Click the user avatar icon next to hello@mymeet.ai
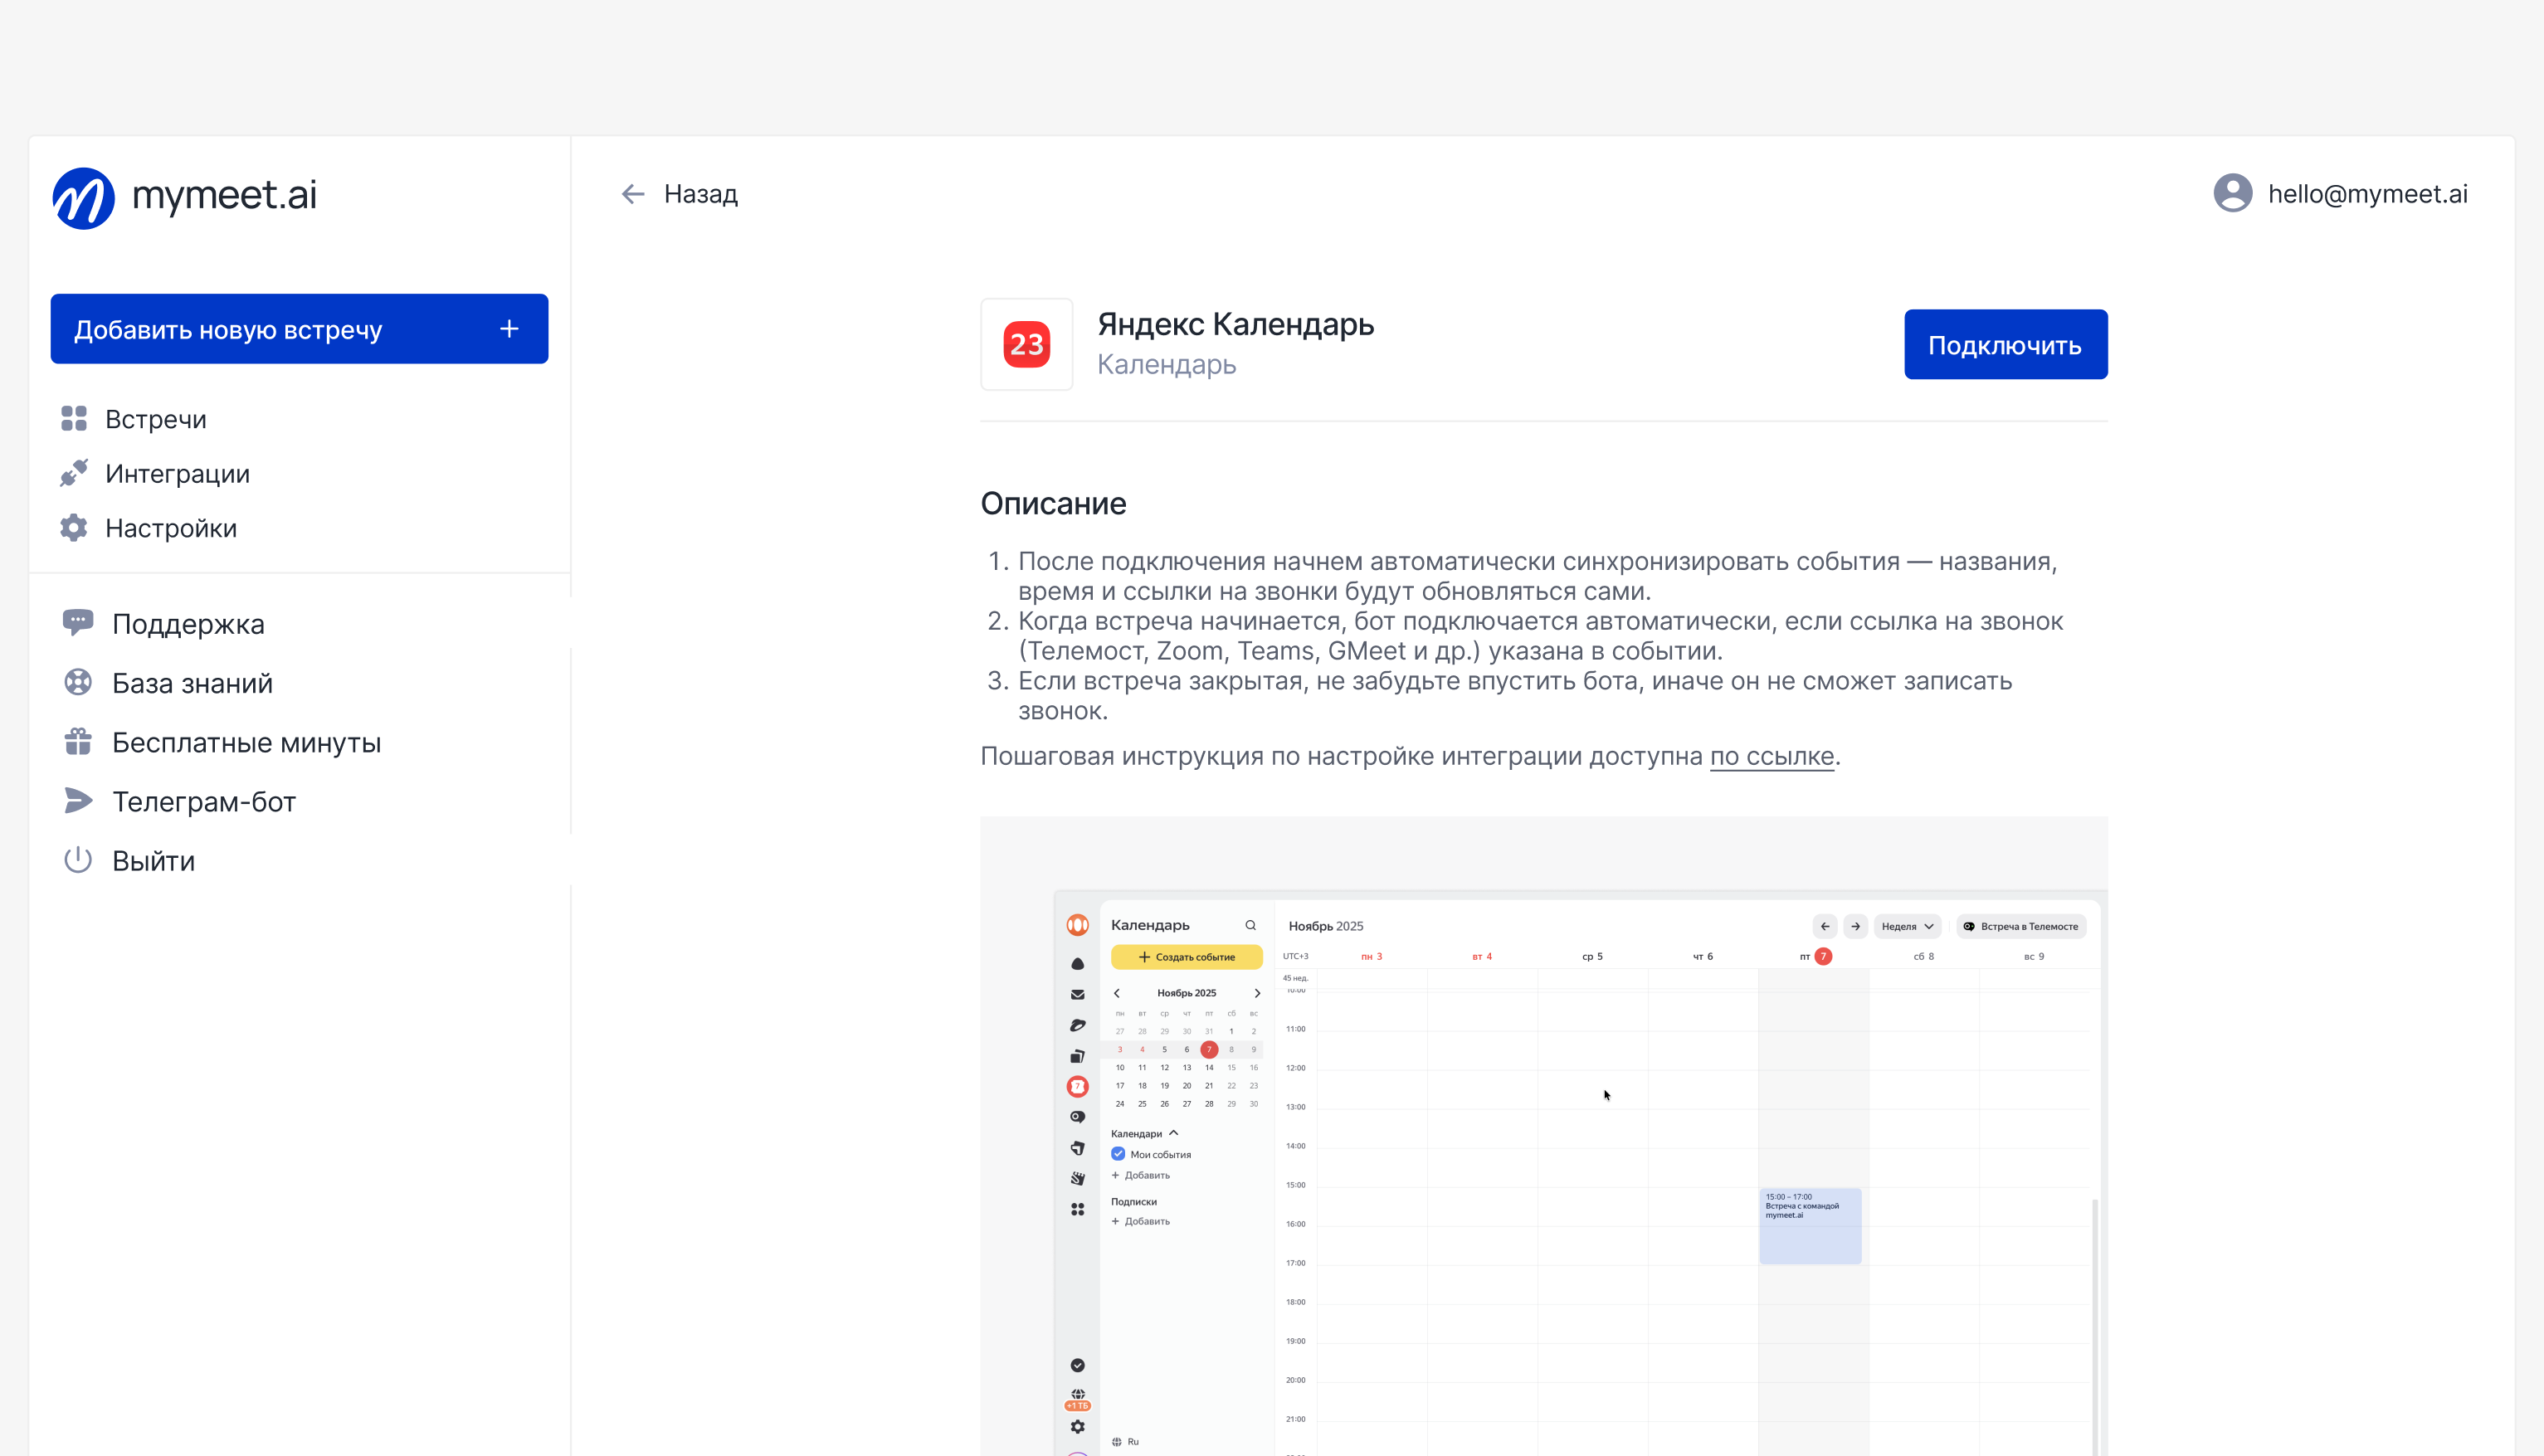The height and width of the screenshot is (1456, 2544). pos(2232,193)
